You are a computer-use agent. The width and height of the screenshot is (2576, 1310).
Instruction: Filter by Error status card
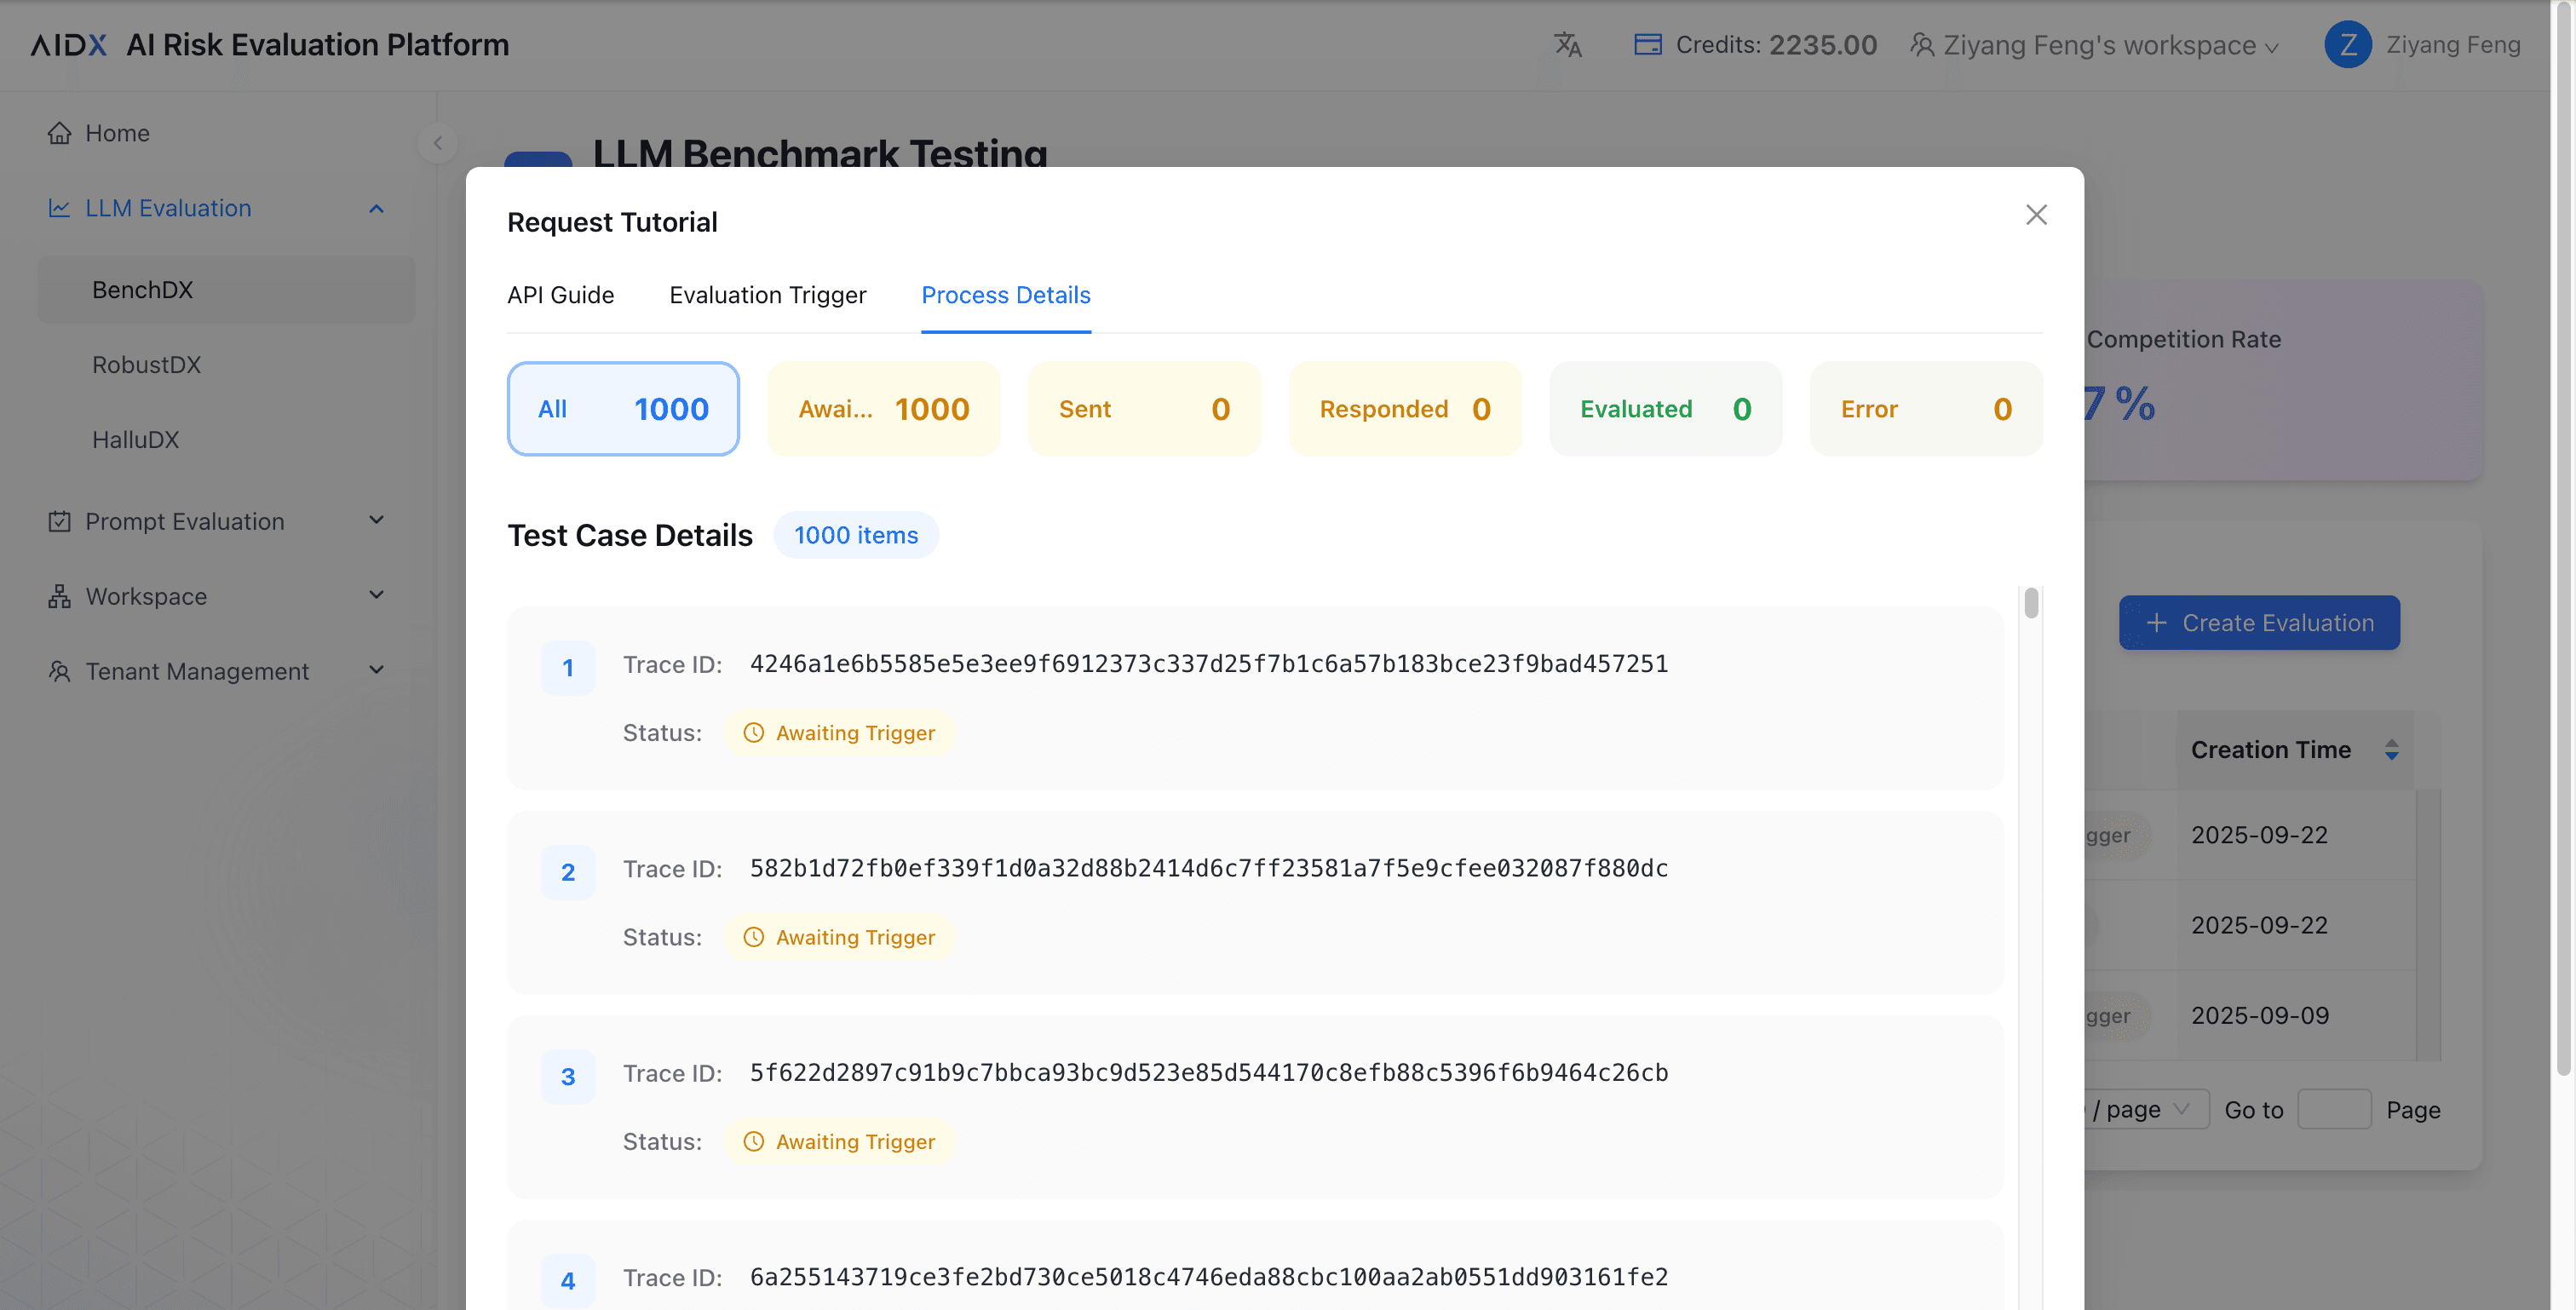(1926, 409)
